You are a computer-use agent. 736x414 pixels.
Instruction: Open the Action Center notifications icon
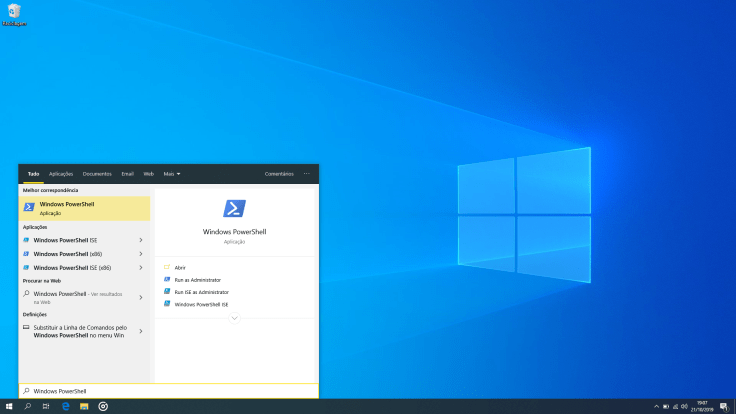(723, 406)
